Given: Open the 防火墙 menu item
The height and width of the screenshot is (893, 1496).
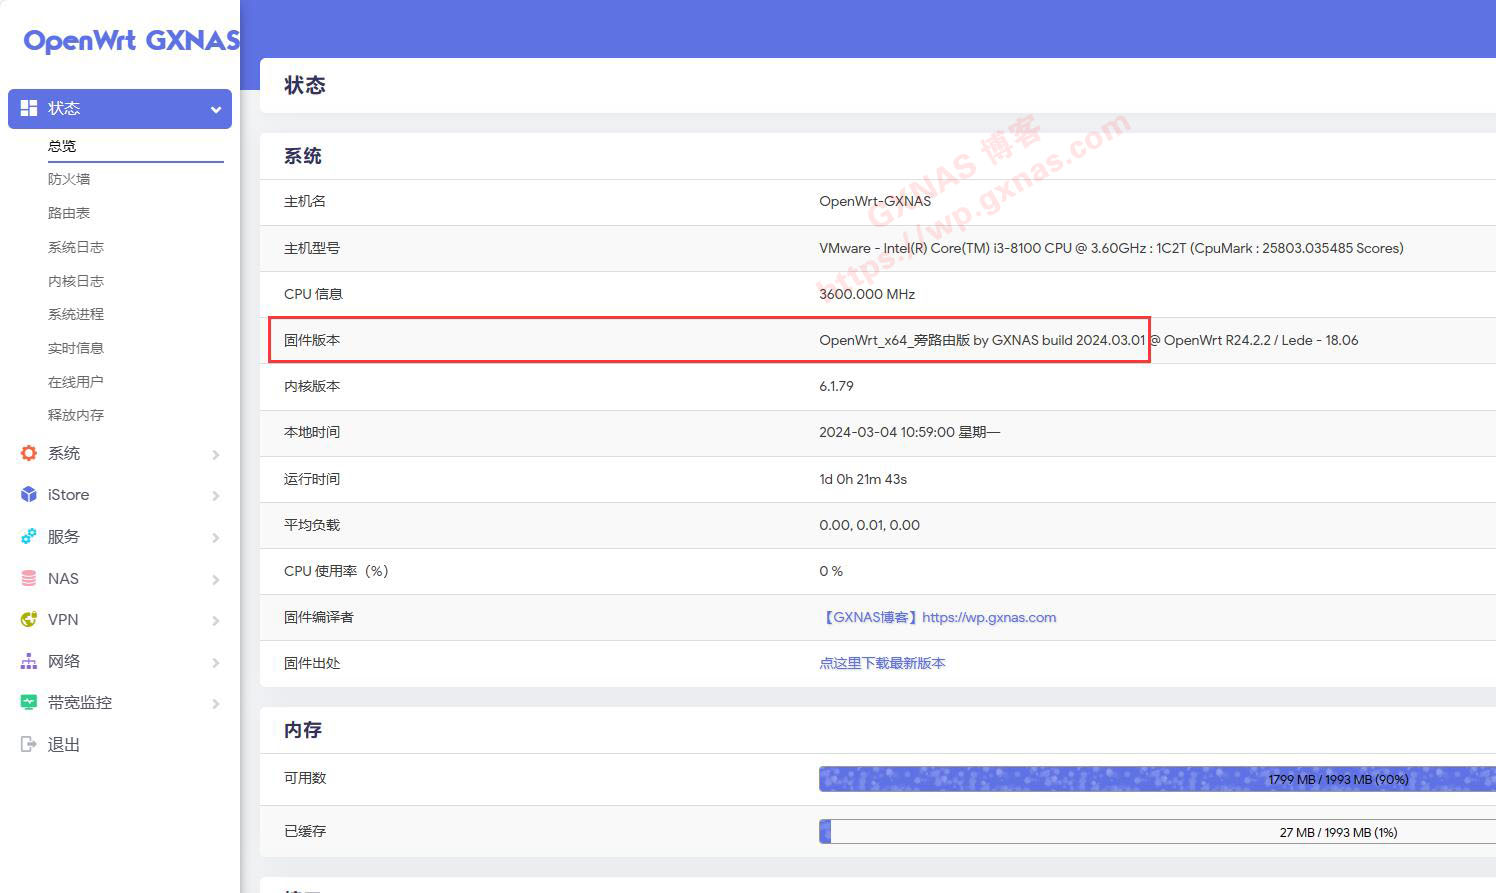Looking at the screenshot, I should 70,178.
